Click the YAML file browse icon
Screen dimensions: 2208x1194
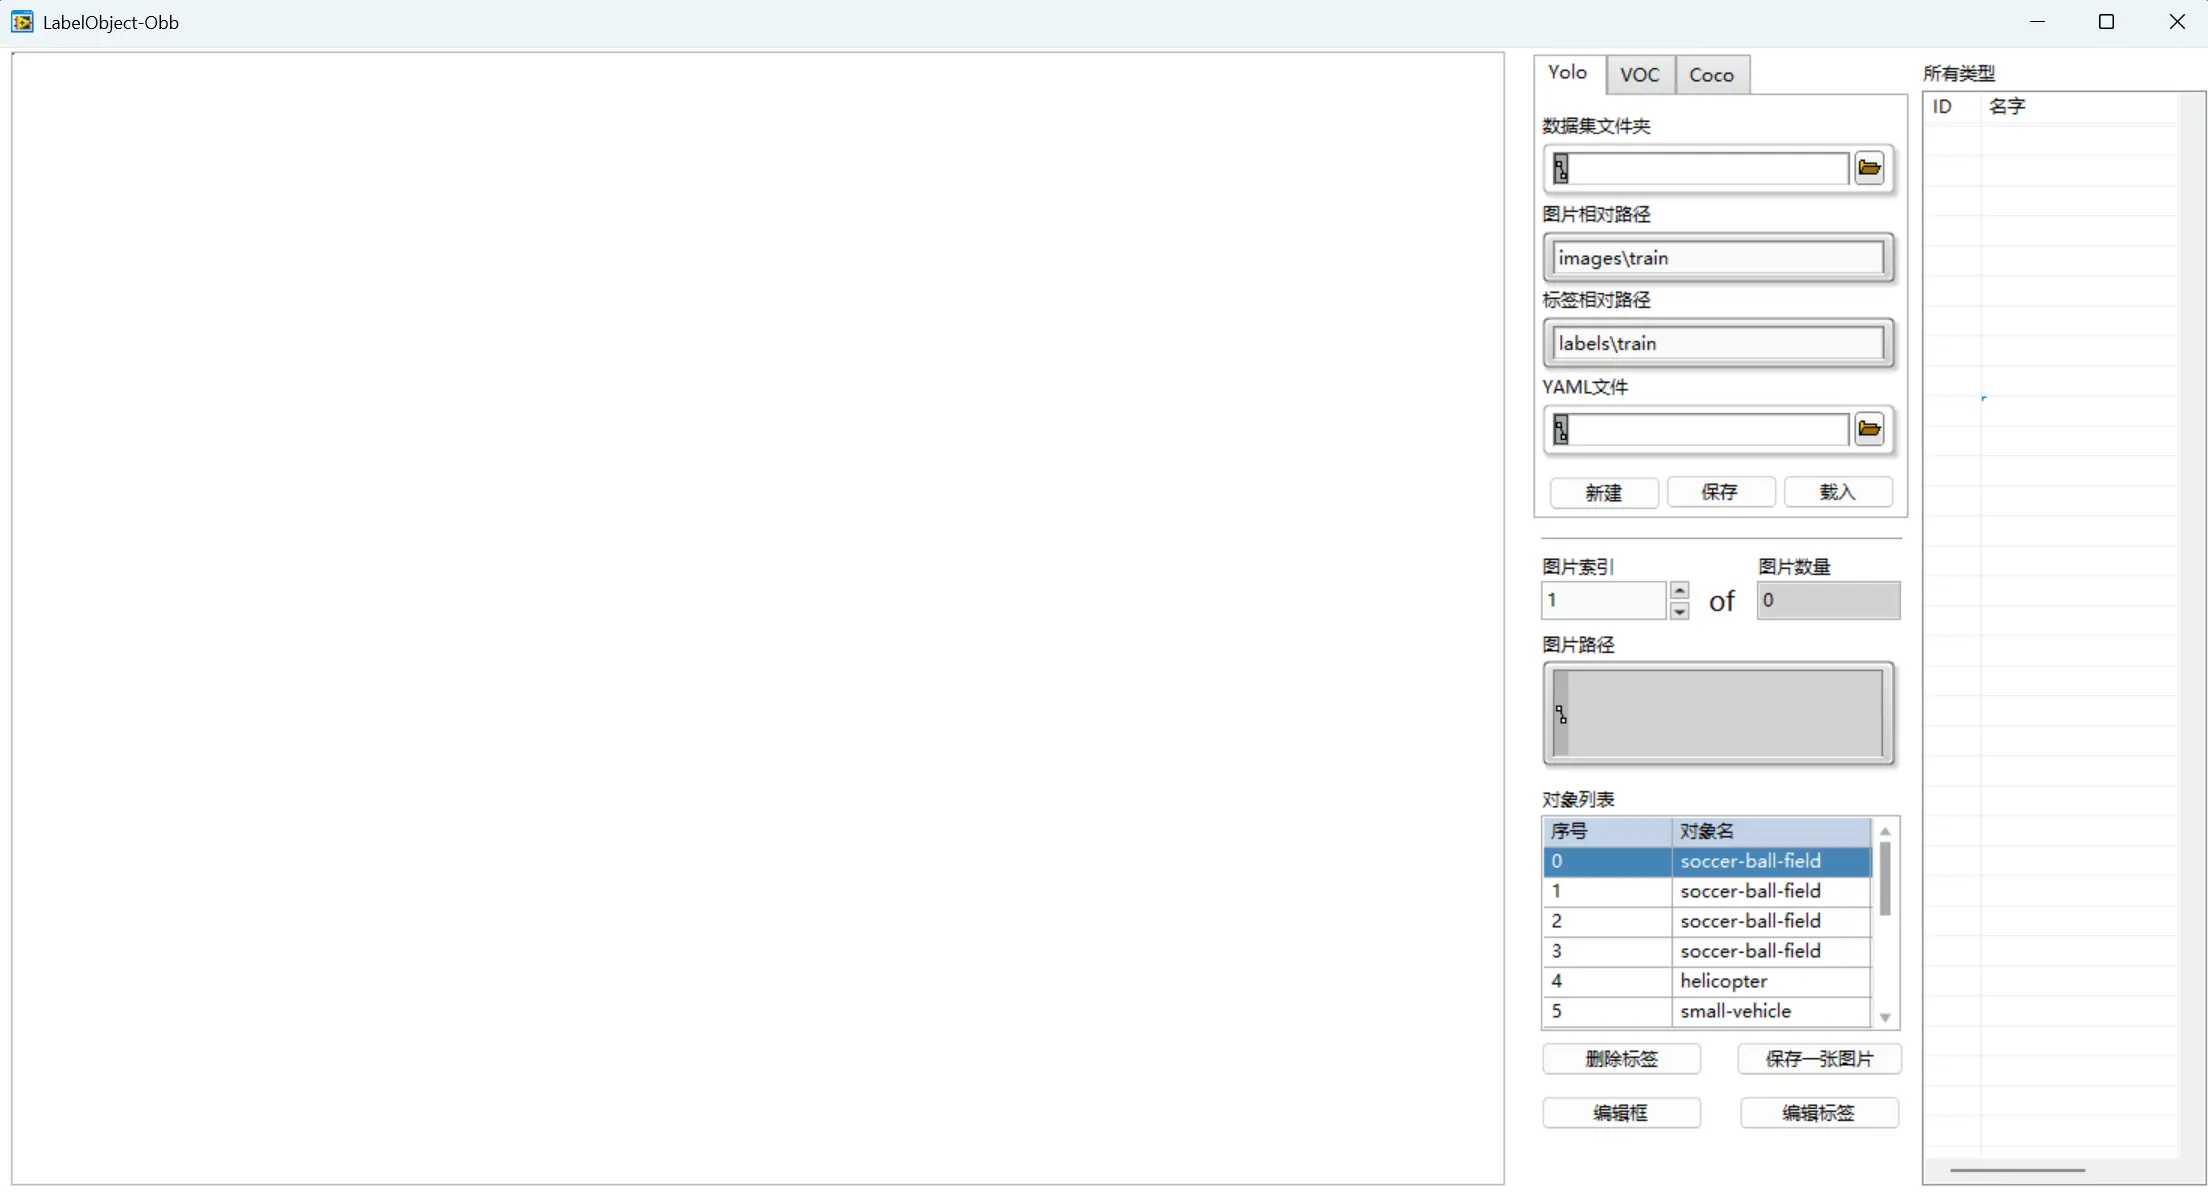[x=1869, y=429]
